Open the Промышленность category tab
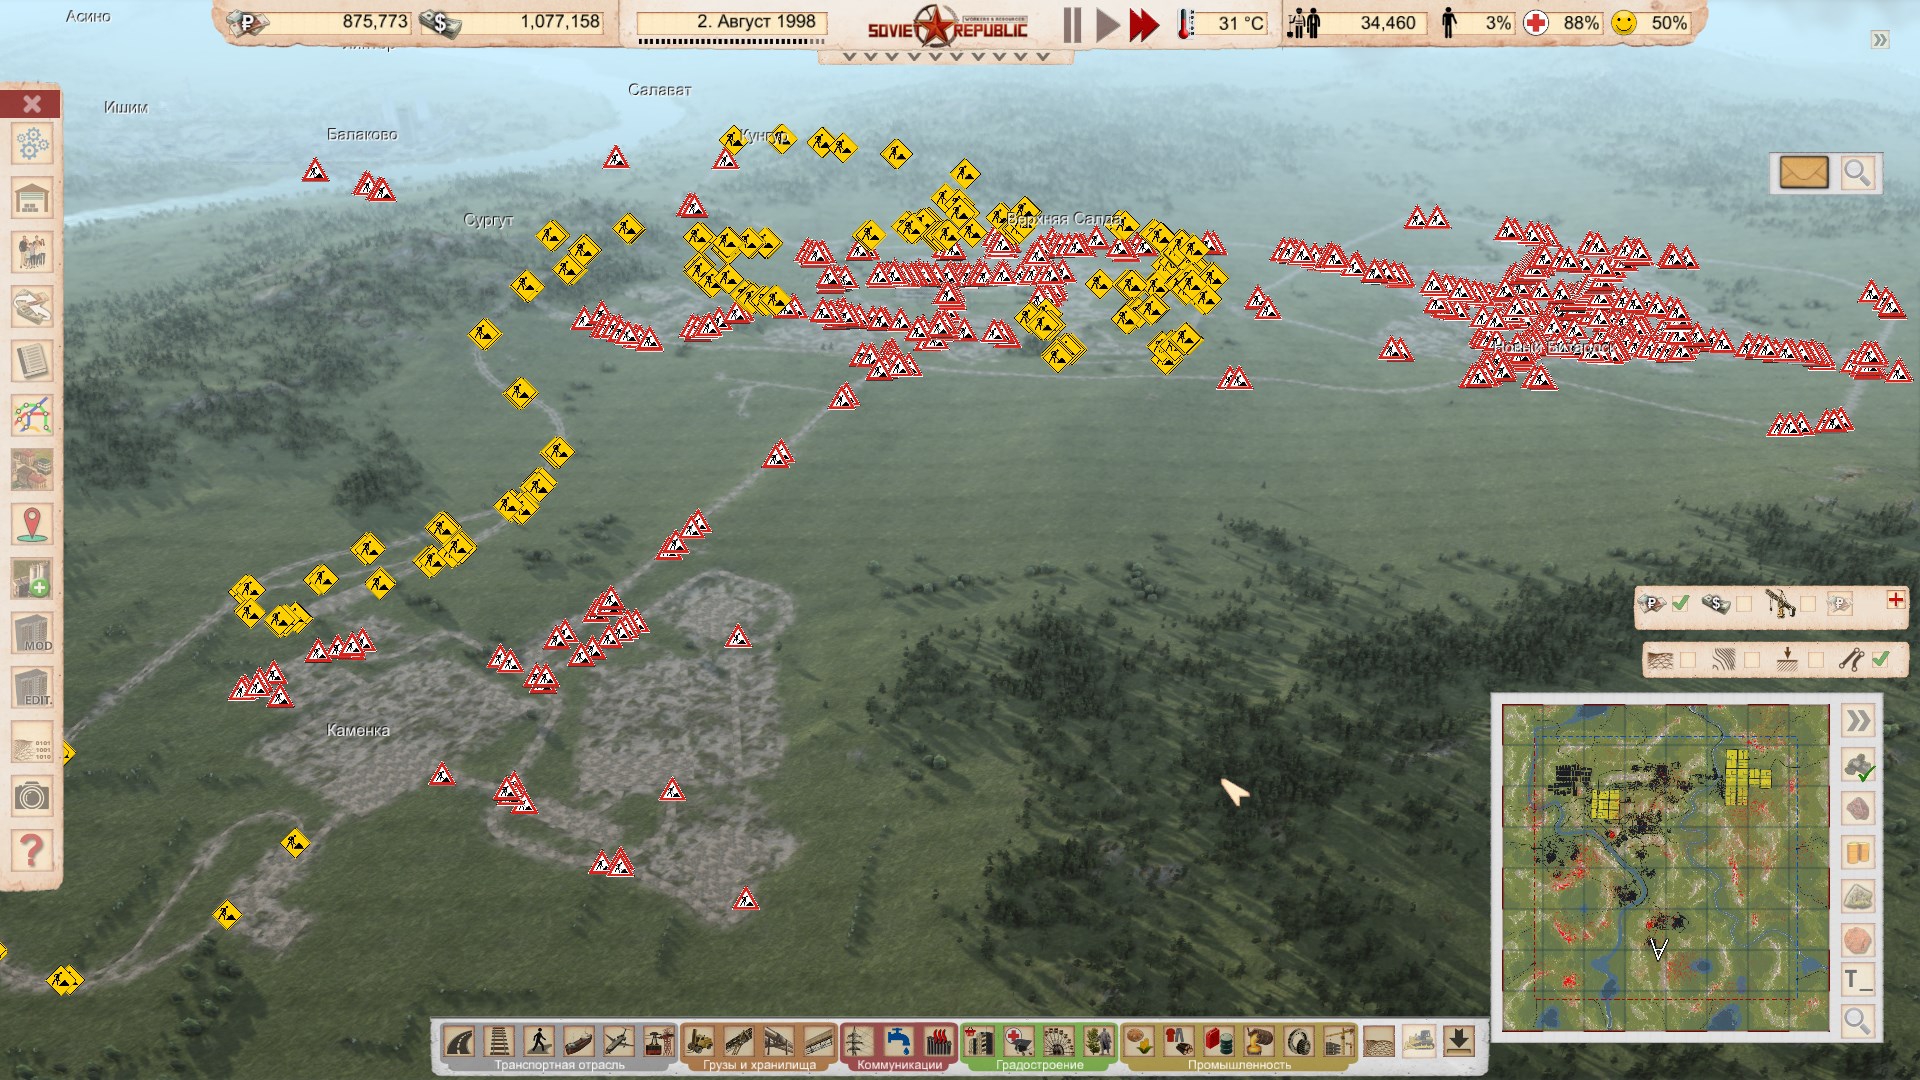1920x1080 pixels. [x=1239, y=1065]
